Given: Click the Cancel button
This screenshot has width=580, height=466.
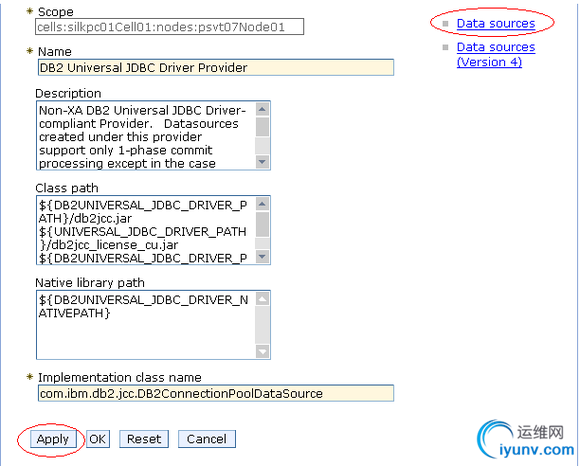Looking at the screenshot, I should pyautogui.click(x=206, y=439).
